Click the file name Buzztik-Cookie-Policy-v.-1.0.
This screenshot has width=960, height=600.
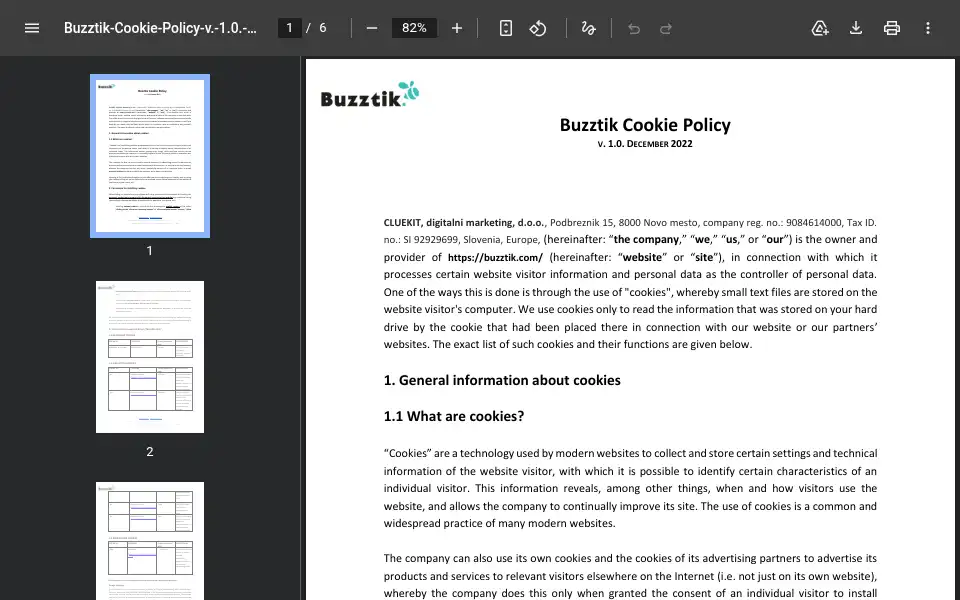(160, 28)
